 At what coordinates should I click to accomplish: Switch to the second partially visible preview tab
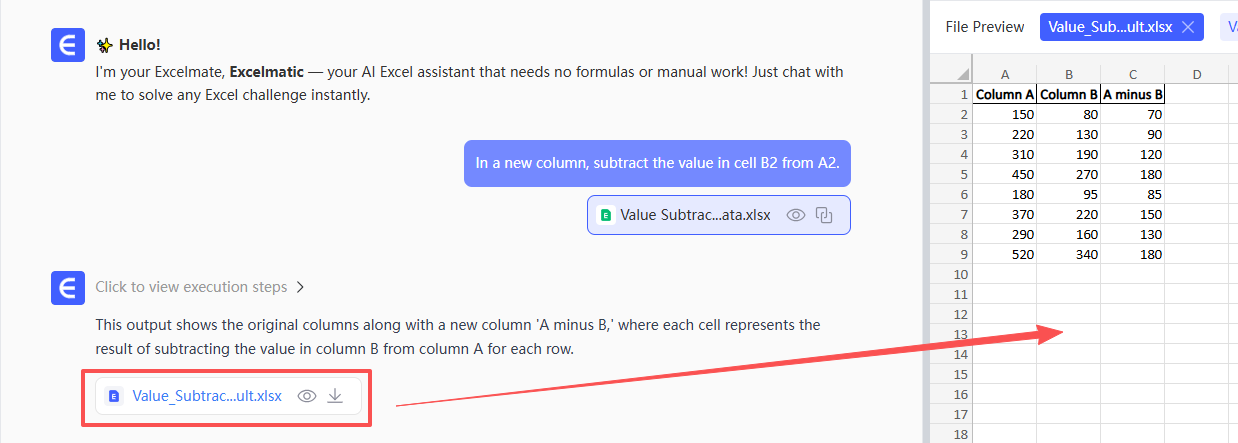pos(1229,27)
